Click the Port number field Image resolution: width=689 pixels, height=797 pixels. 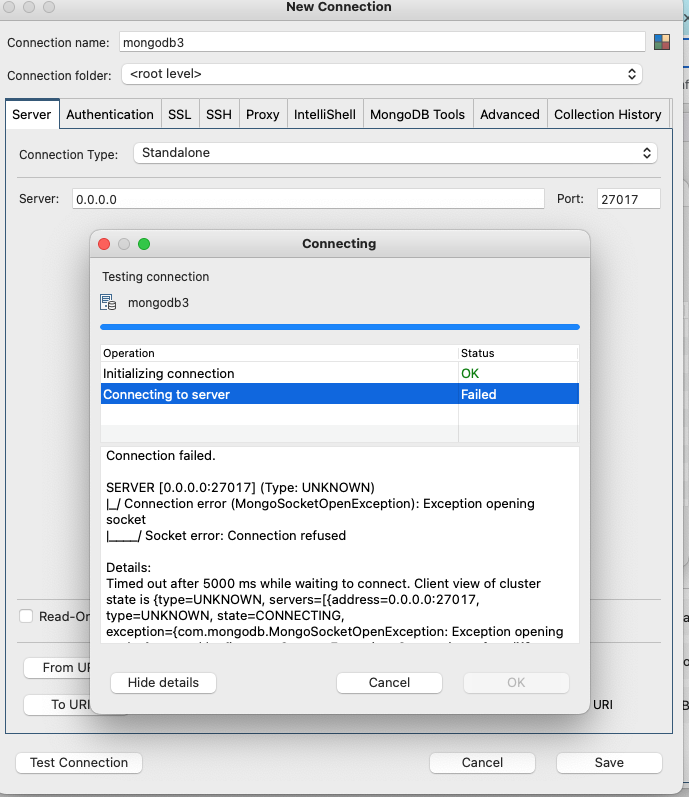coord(628,199)
